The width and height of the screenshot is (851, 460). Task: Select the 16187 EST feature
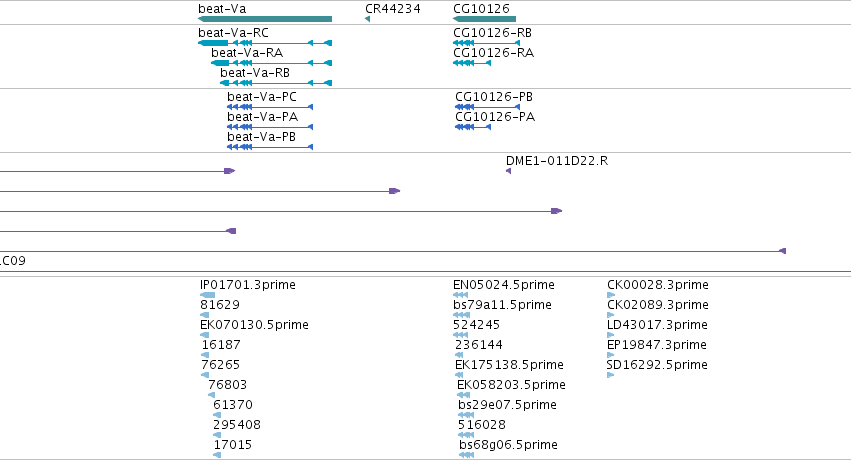[x=205, y=355]
